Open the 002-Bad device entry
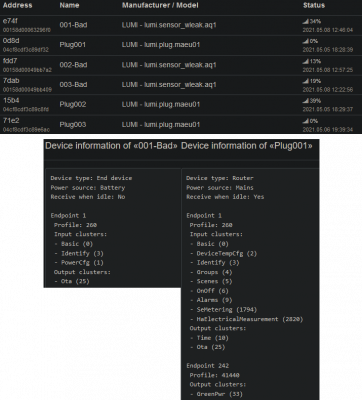 click(73, 65)
